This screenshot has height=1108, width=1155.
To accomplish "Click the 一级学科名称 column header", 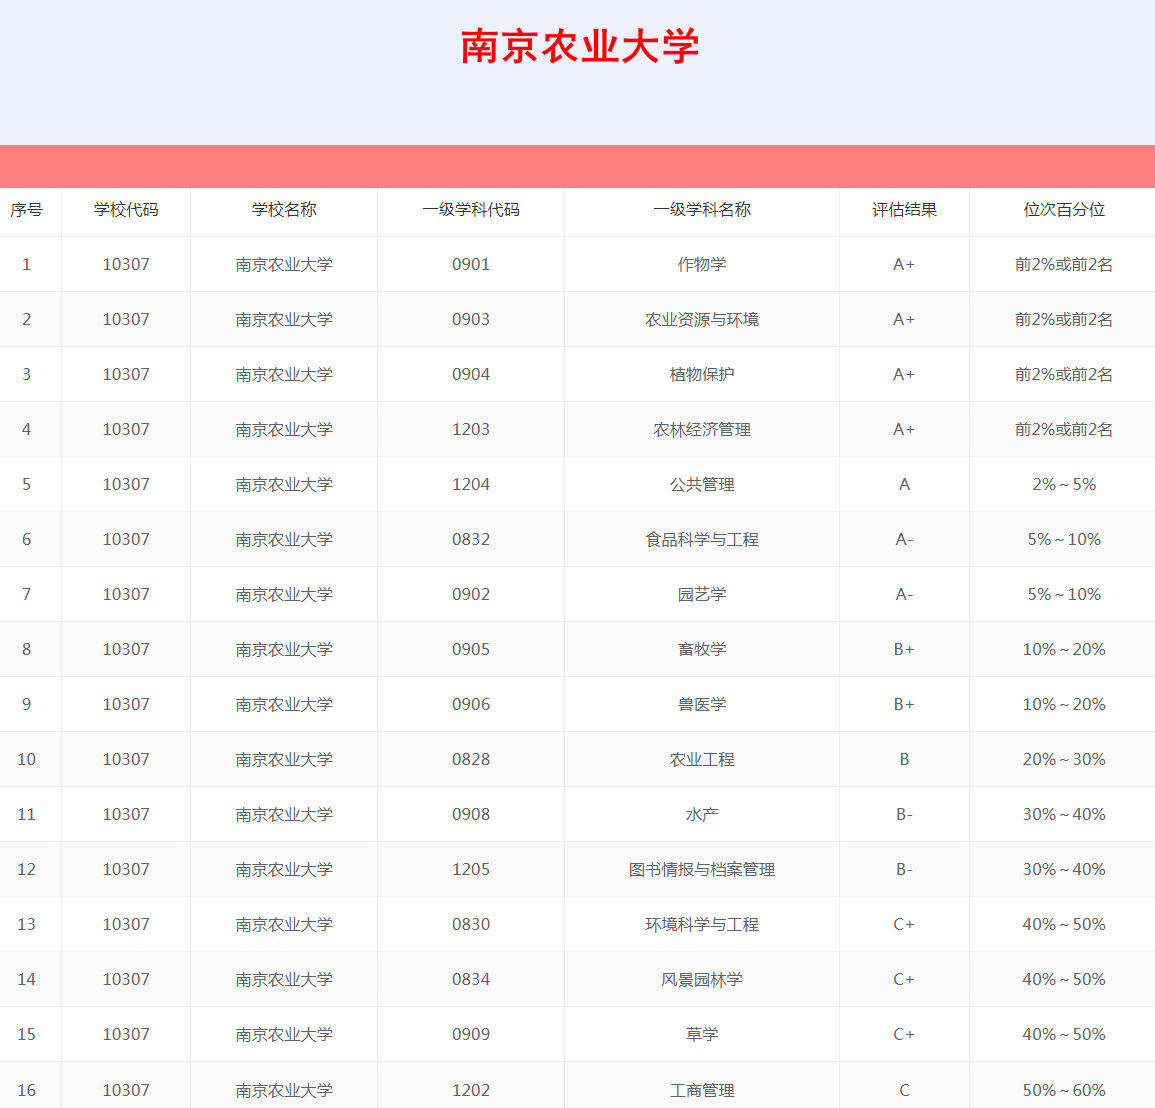I will pyautogui.click(x=701, y=210).
